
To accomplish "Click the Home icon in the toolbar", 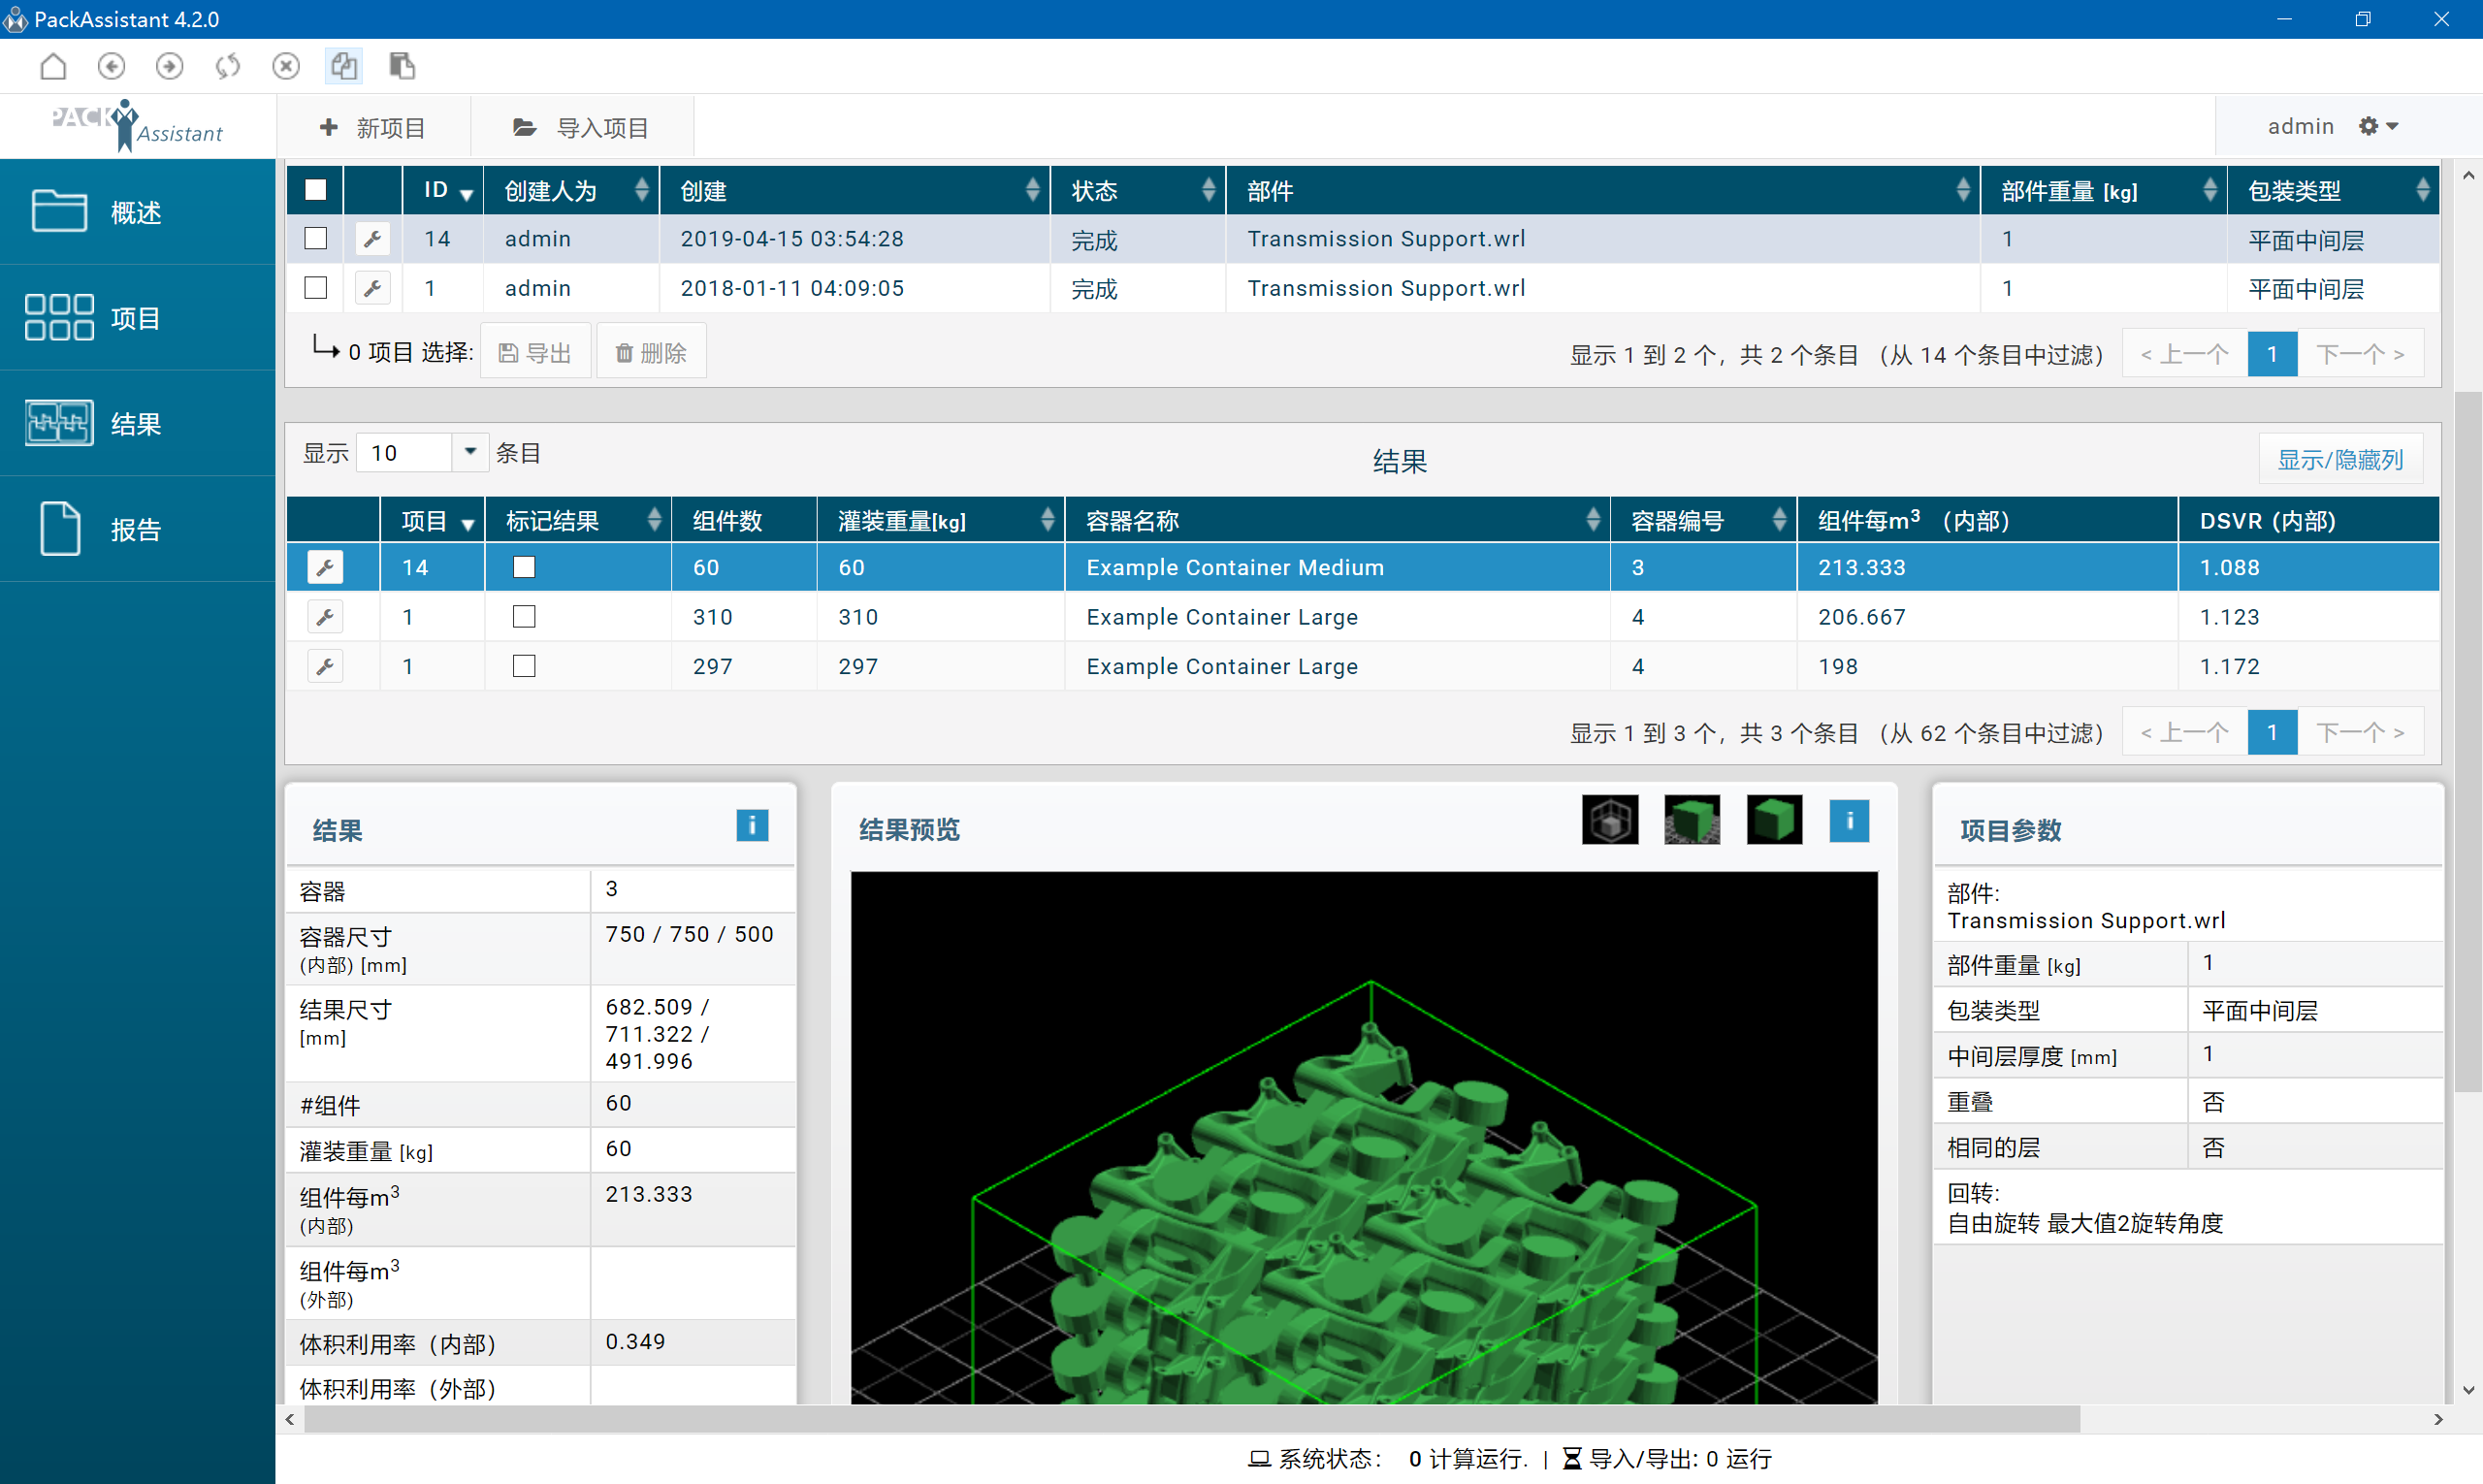I will tap(53, 66).
